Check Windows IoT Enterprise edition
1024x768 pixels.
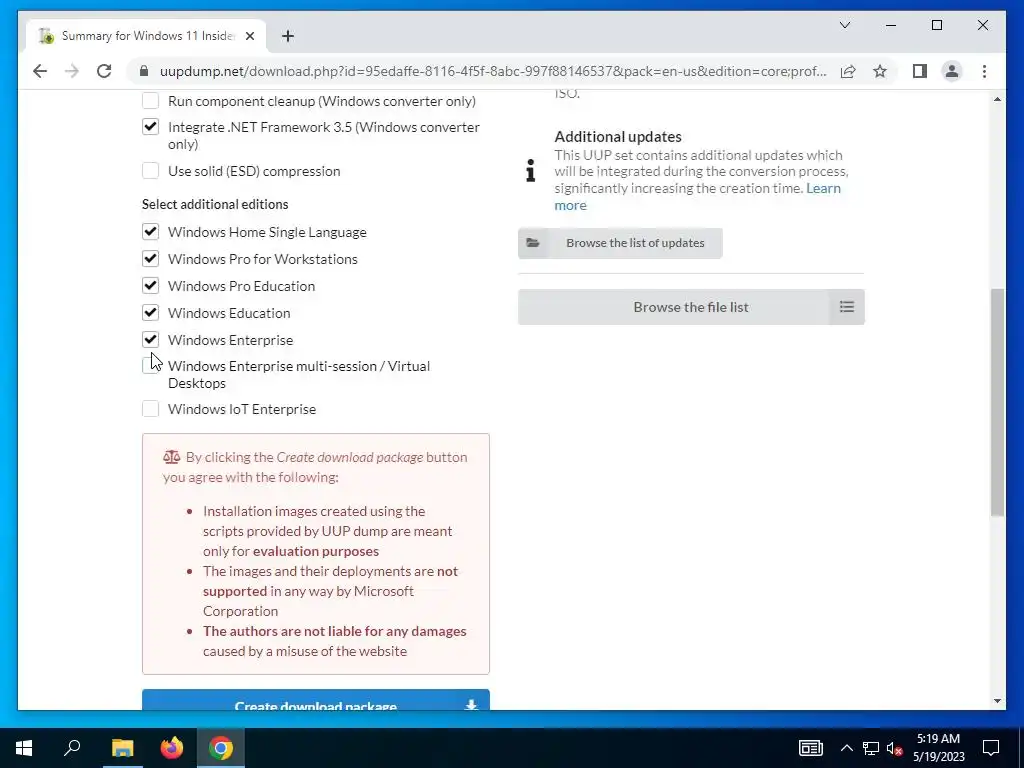click(150, 409)
